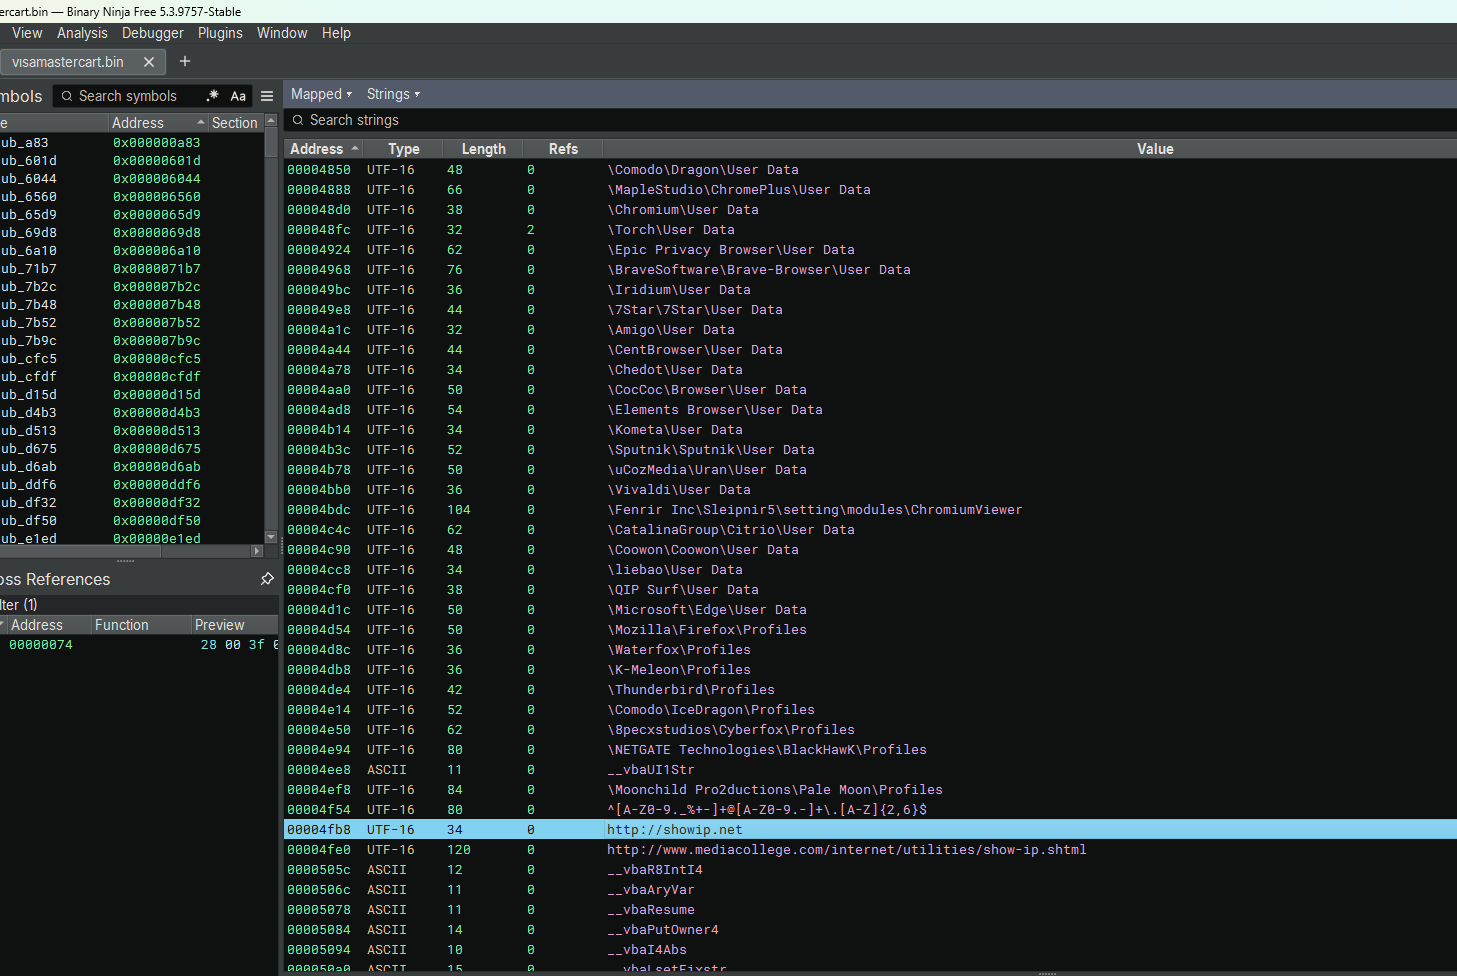Select cross reference at address 00000074
Viewport: 1457px width, 976px height.
coord(139,645)
